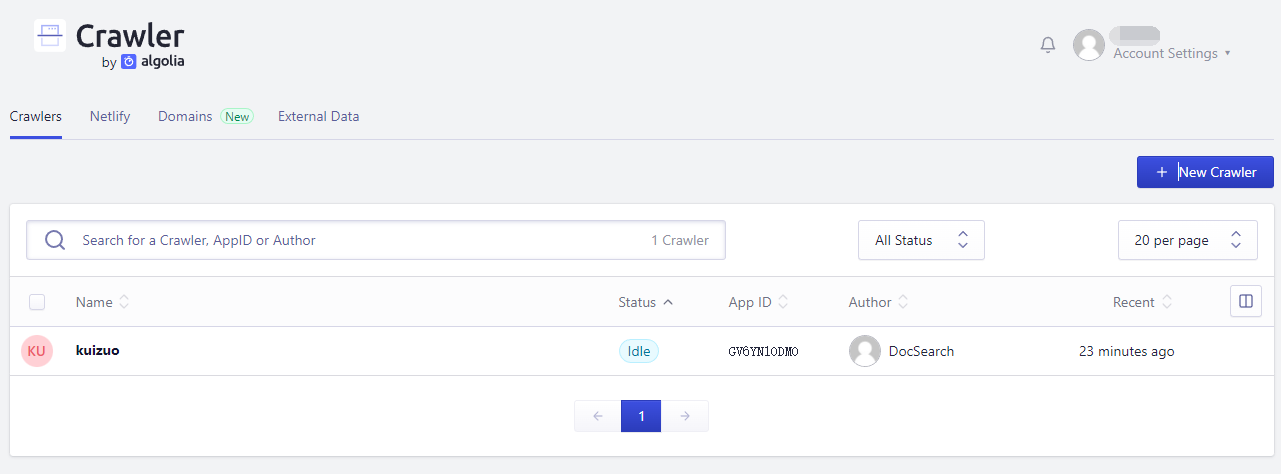
Task: Switch to the Netlify tab
Action: point(109,116)
